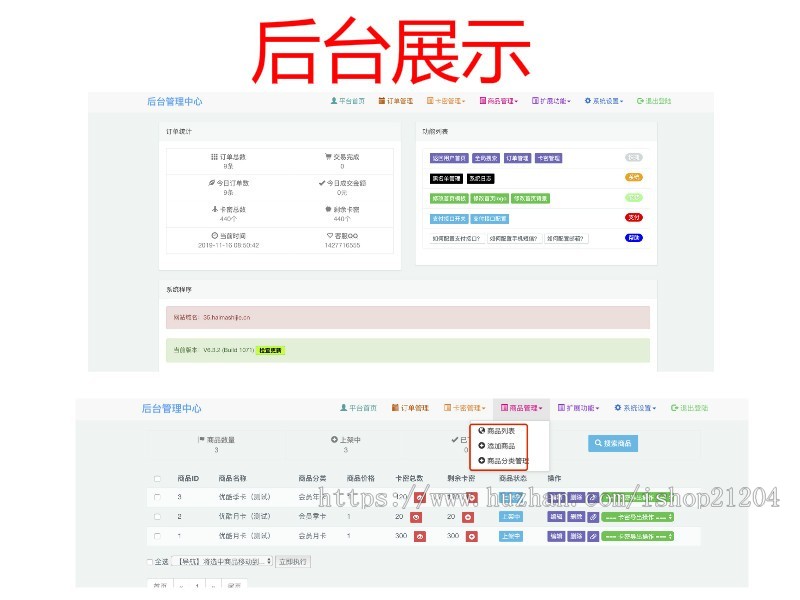Viewport: 800px width, 600px height.
Task: Click the order icon beside 订单管理 in navbar
Action: (398, 407)
